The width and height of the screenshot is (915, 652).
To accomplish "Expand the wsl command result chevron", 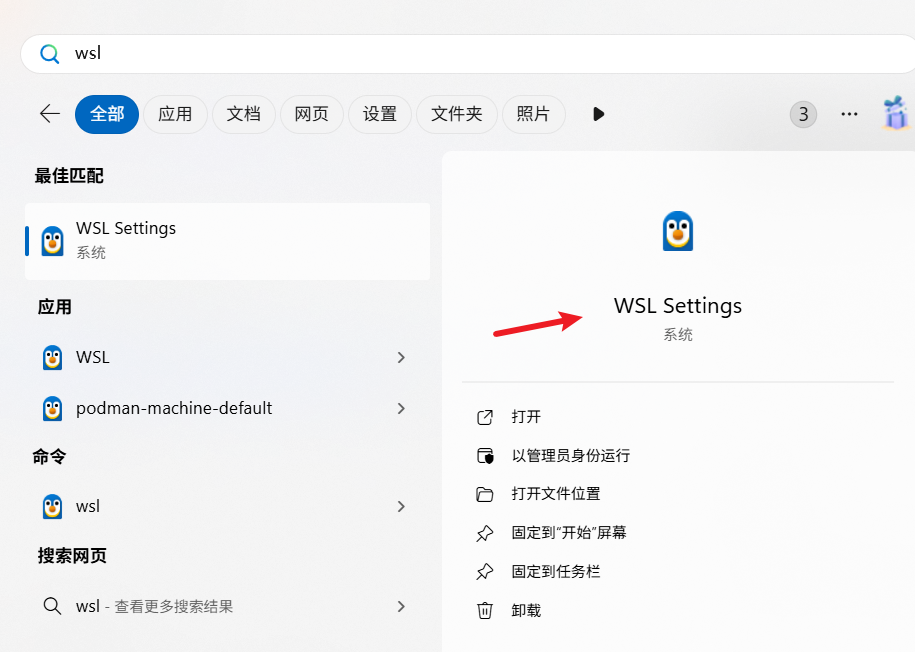I will 401,506.
